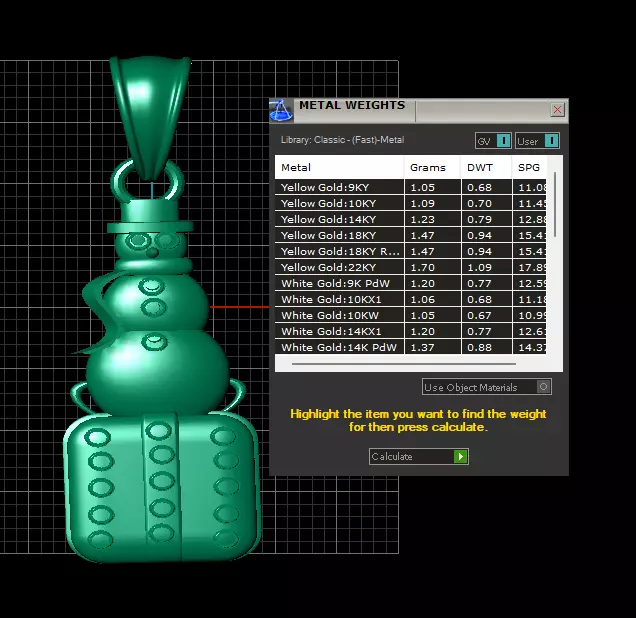Select the Yellow Gold:9KY row
Viewport: 636px width, 618px height.
click(x=410, y=187)
